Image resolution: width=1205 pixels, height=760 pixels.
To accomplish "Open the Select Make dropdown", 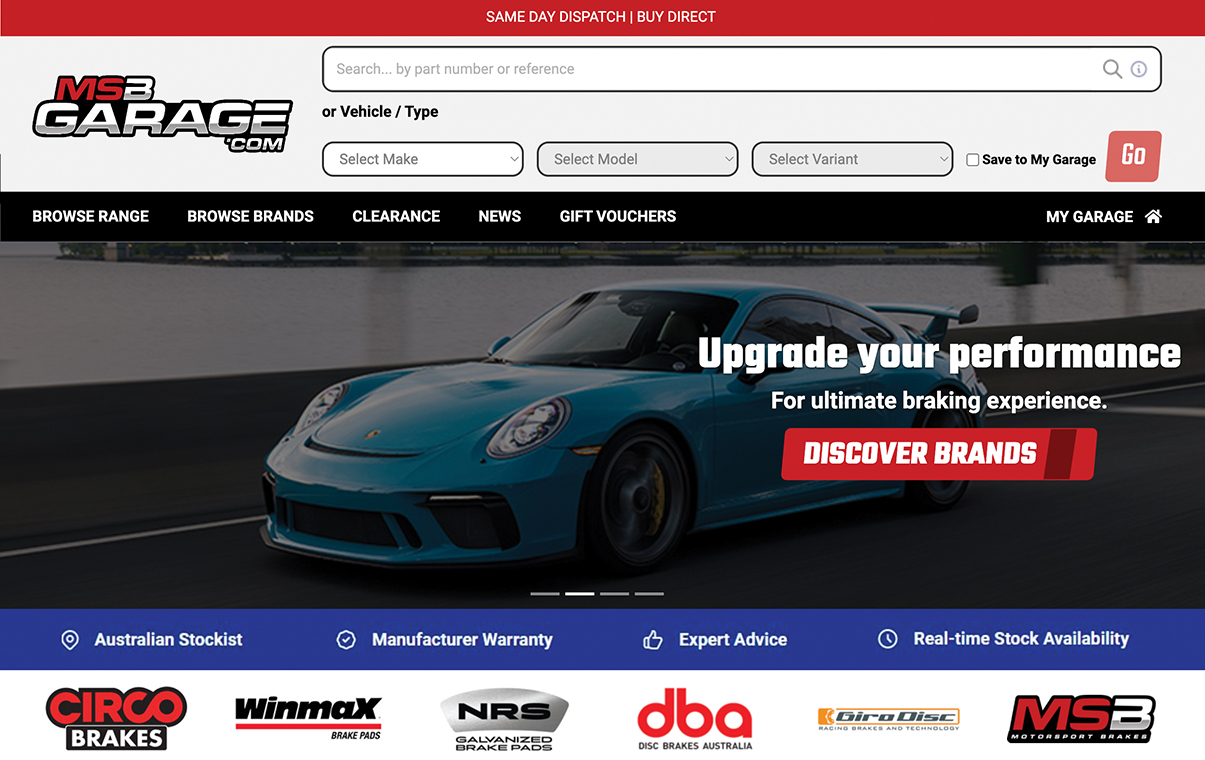I will click(x=423, y=159).
